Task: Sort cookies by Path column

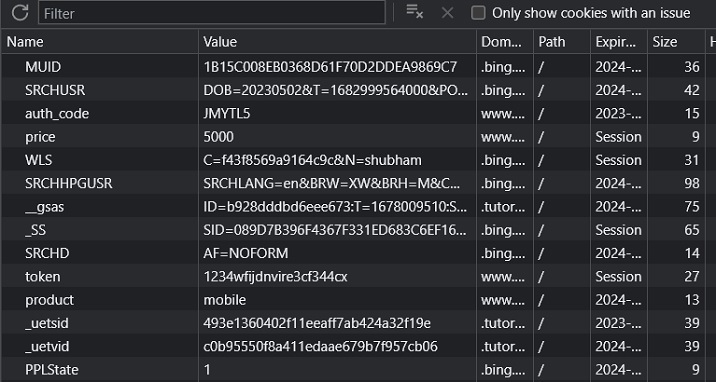Action: (562, 42)
